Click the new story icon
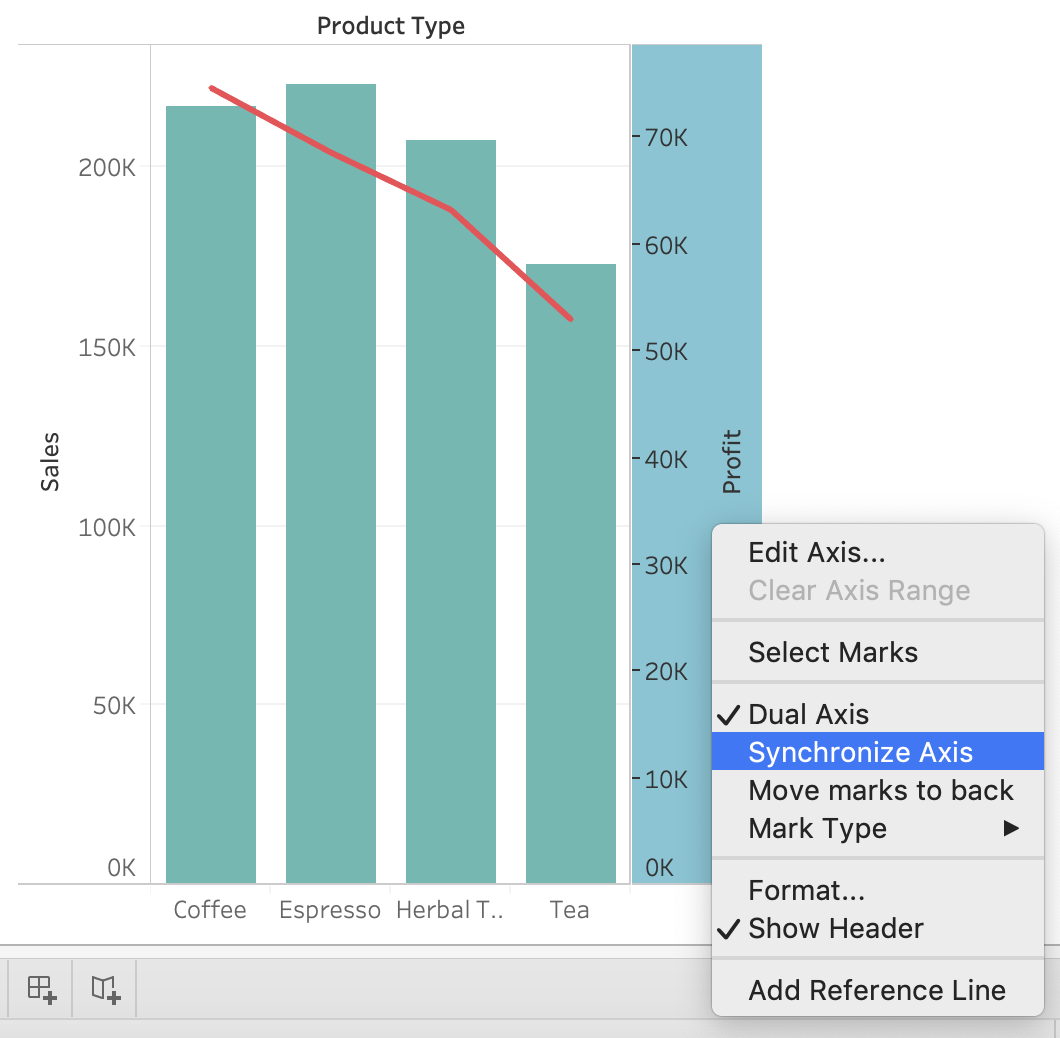This screenshot has height=1038, width=1060. pyautogui.click(x=103, y=990)
